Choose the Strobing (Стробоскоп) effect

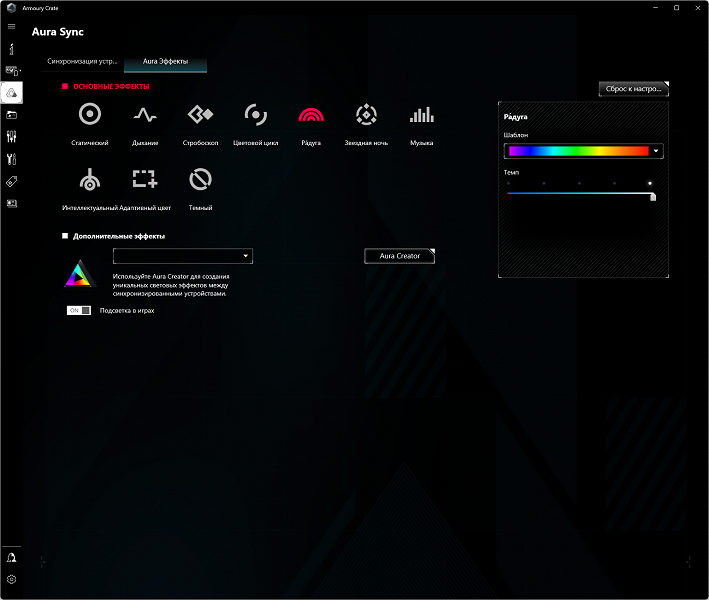pyautogui.click(x=200, y=114)
